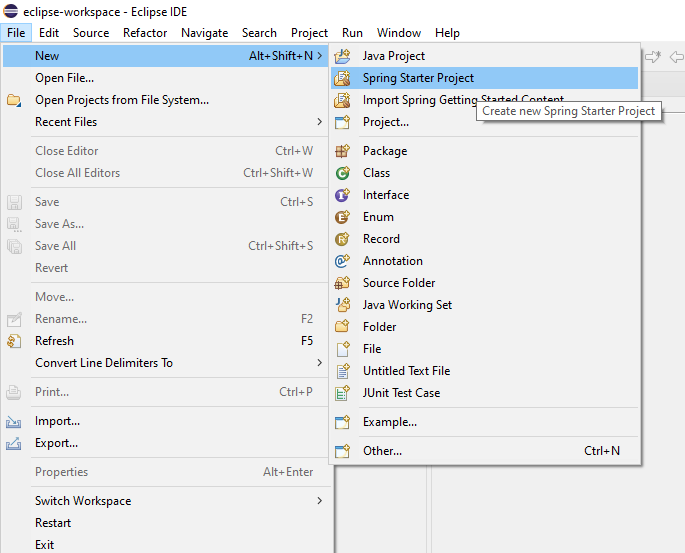Image resolution: width=685 pixels, height=553 pixels.
Task: Select the Annotation entry text
Action: tap(393, 261)
